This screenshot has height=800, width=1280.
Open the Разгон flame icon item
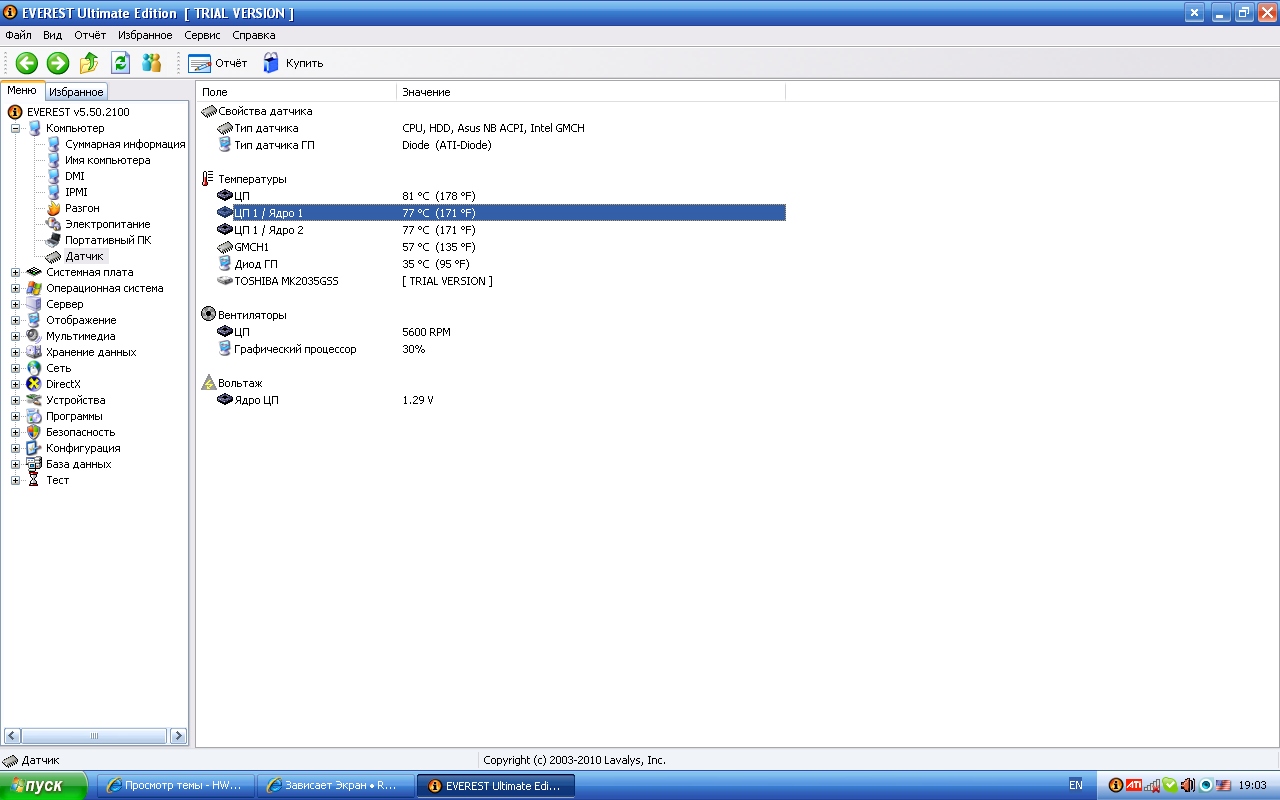point(54,208)
